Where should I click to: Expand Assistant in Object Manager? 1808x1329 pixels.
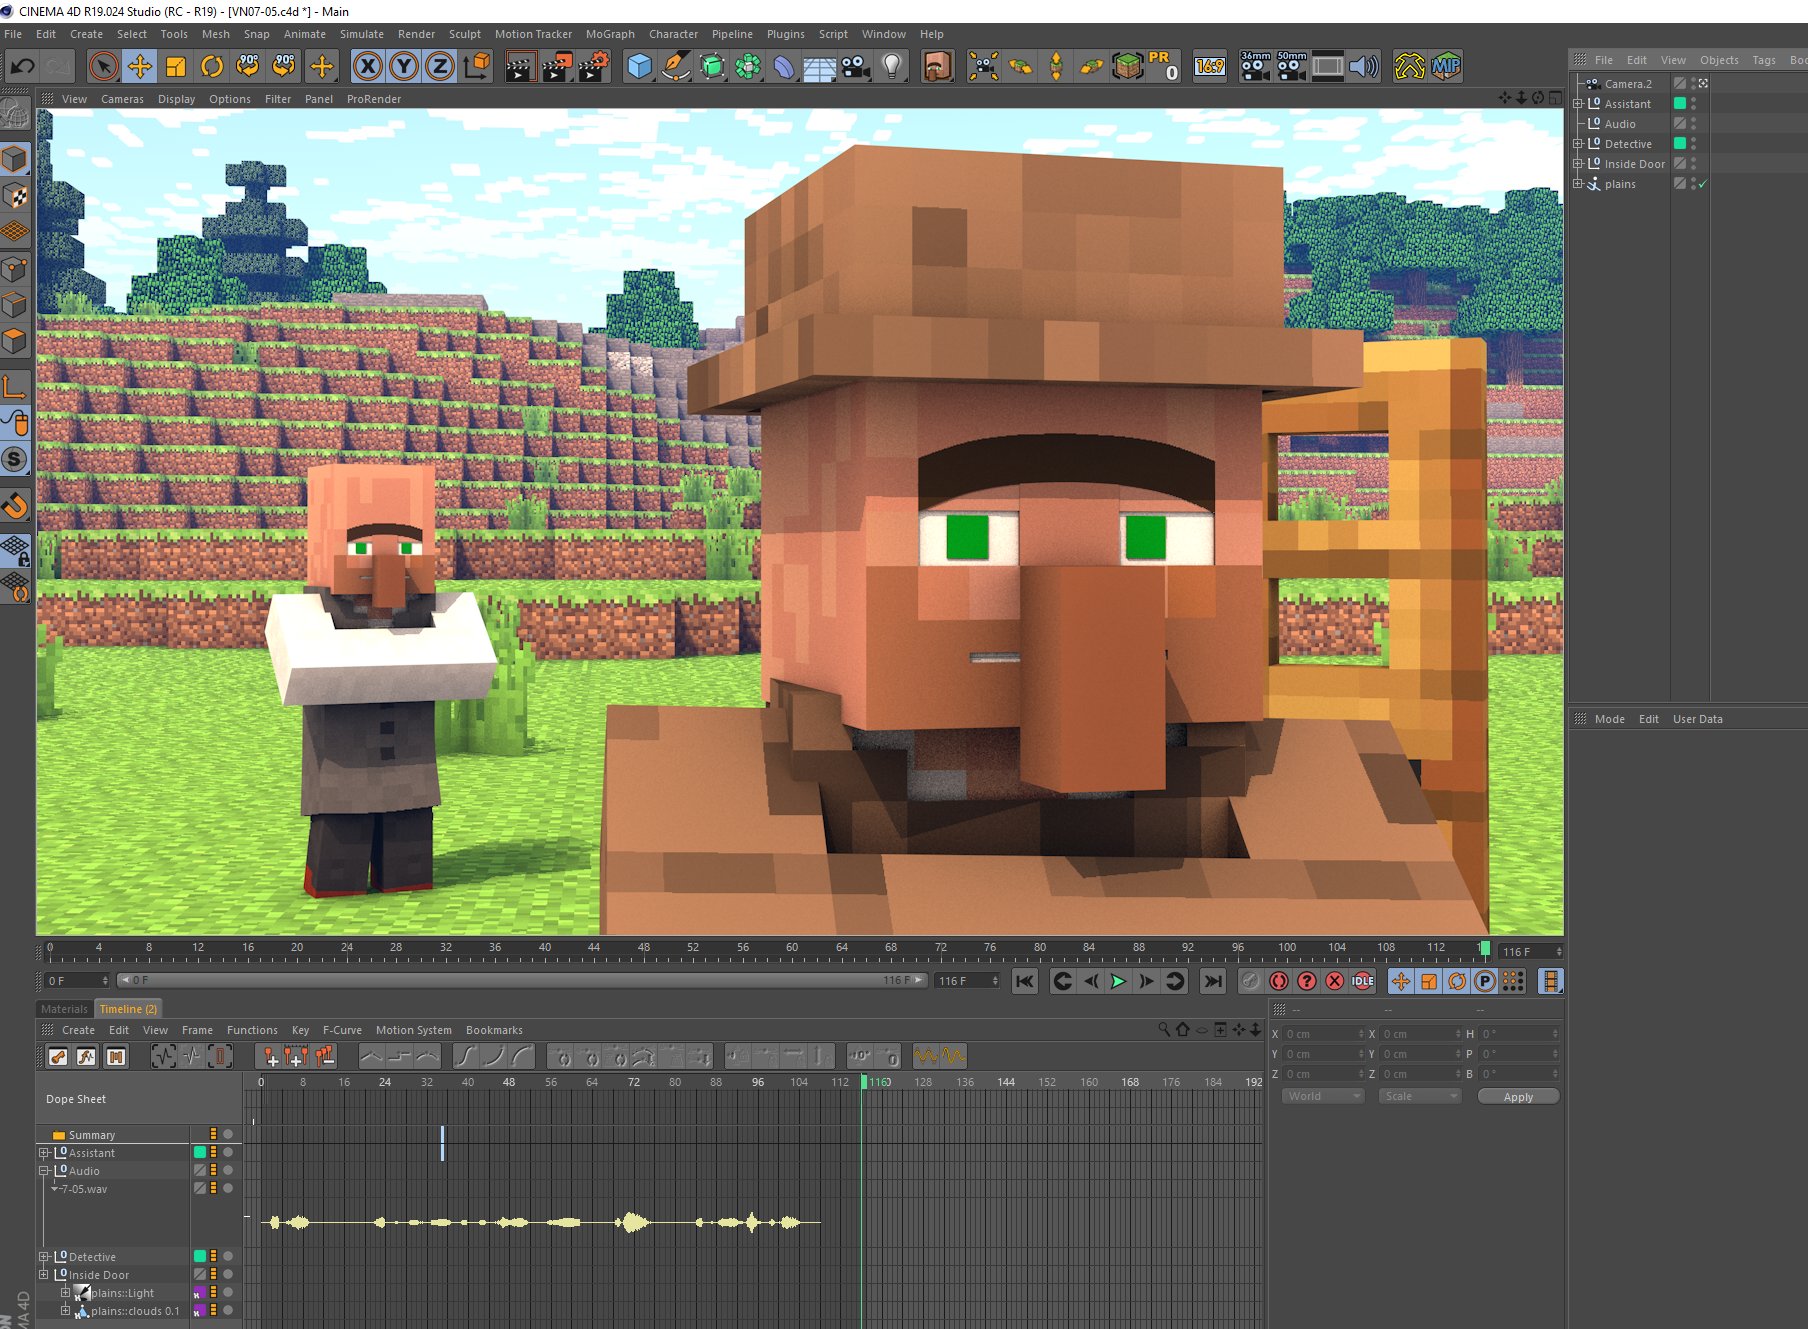pyautogui.click(x=1578, y=104)
